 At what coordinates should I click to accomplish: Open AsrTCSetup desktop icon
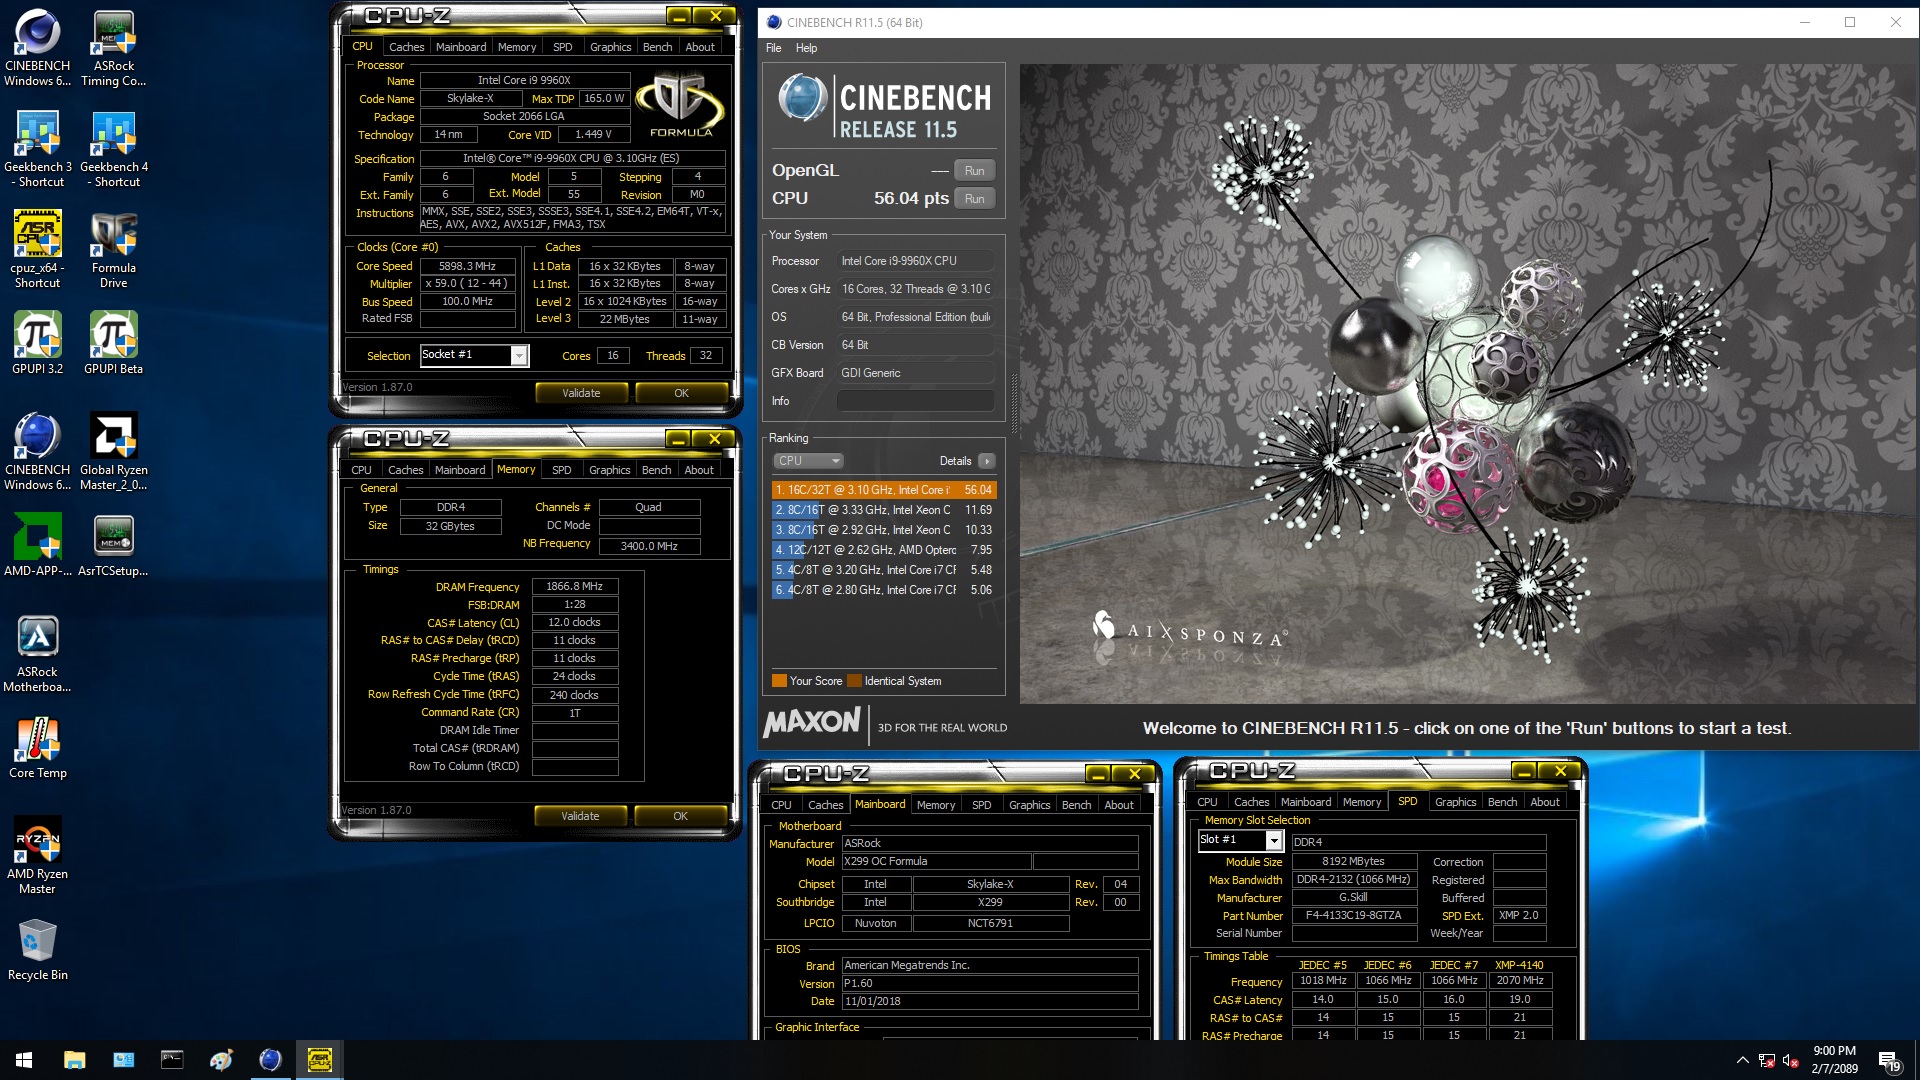point(114,546)
